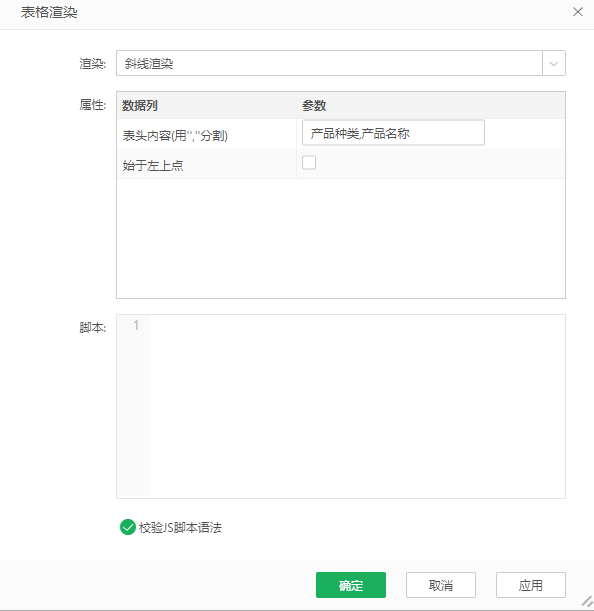Click the 应用 button
This screenshot has width=594, height=611.
(530, 585)
